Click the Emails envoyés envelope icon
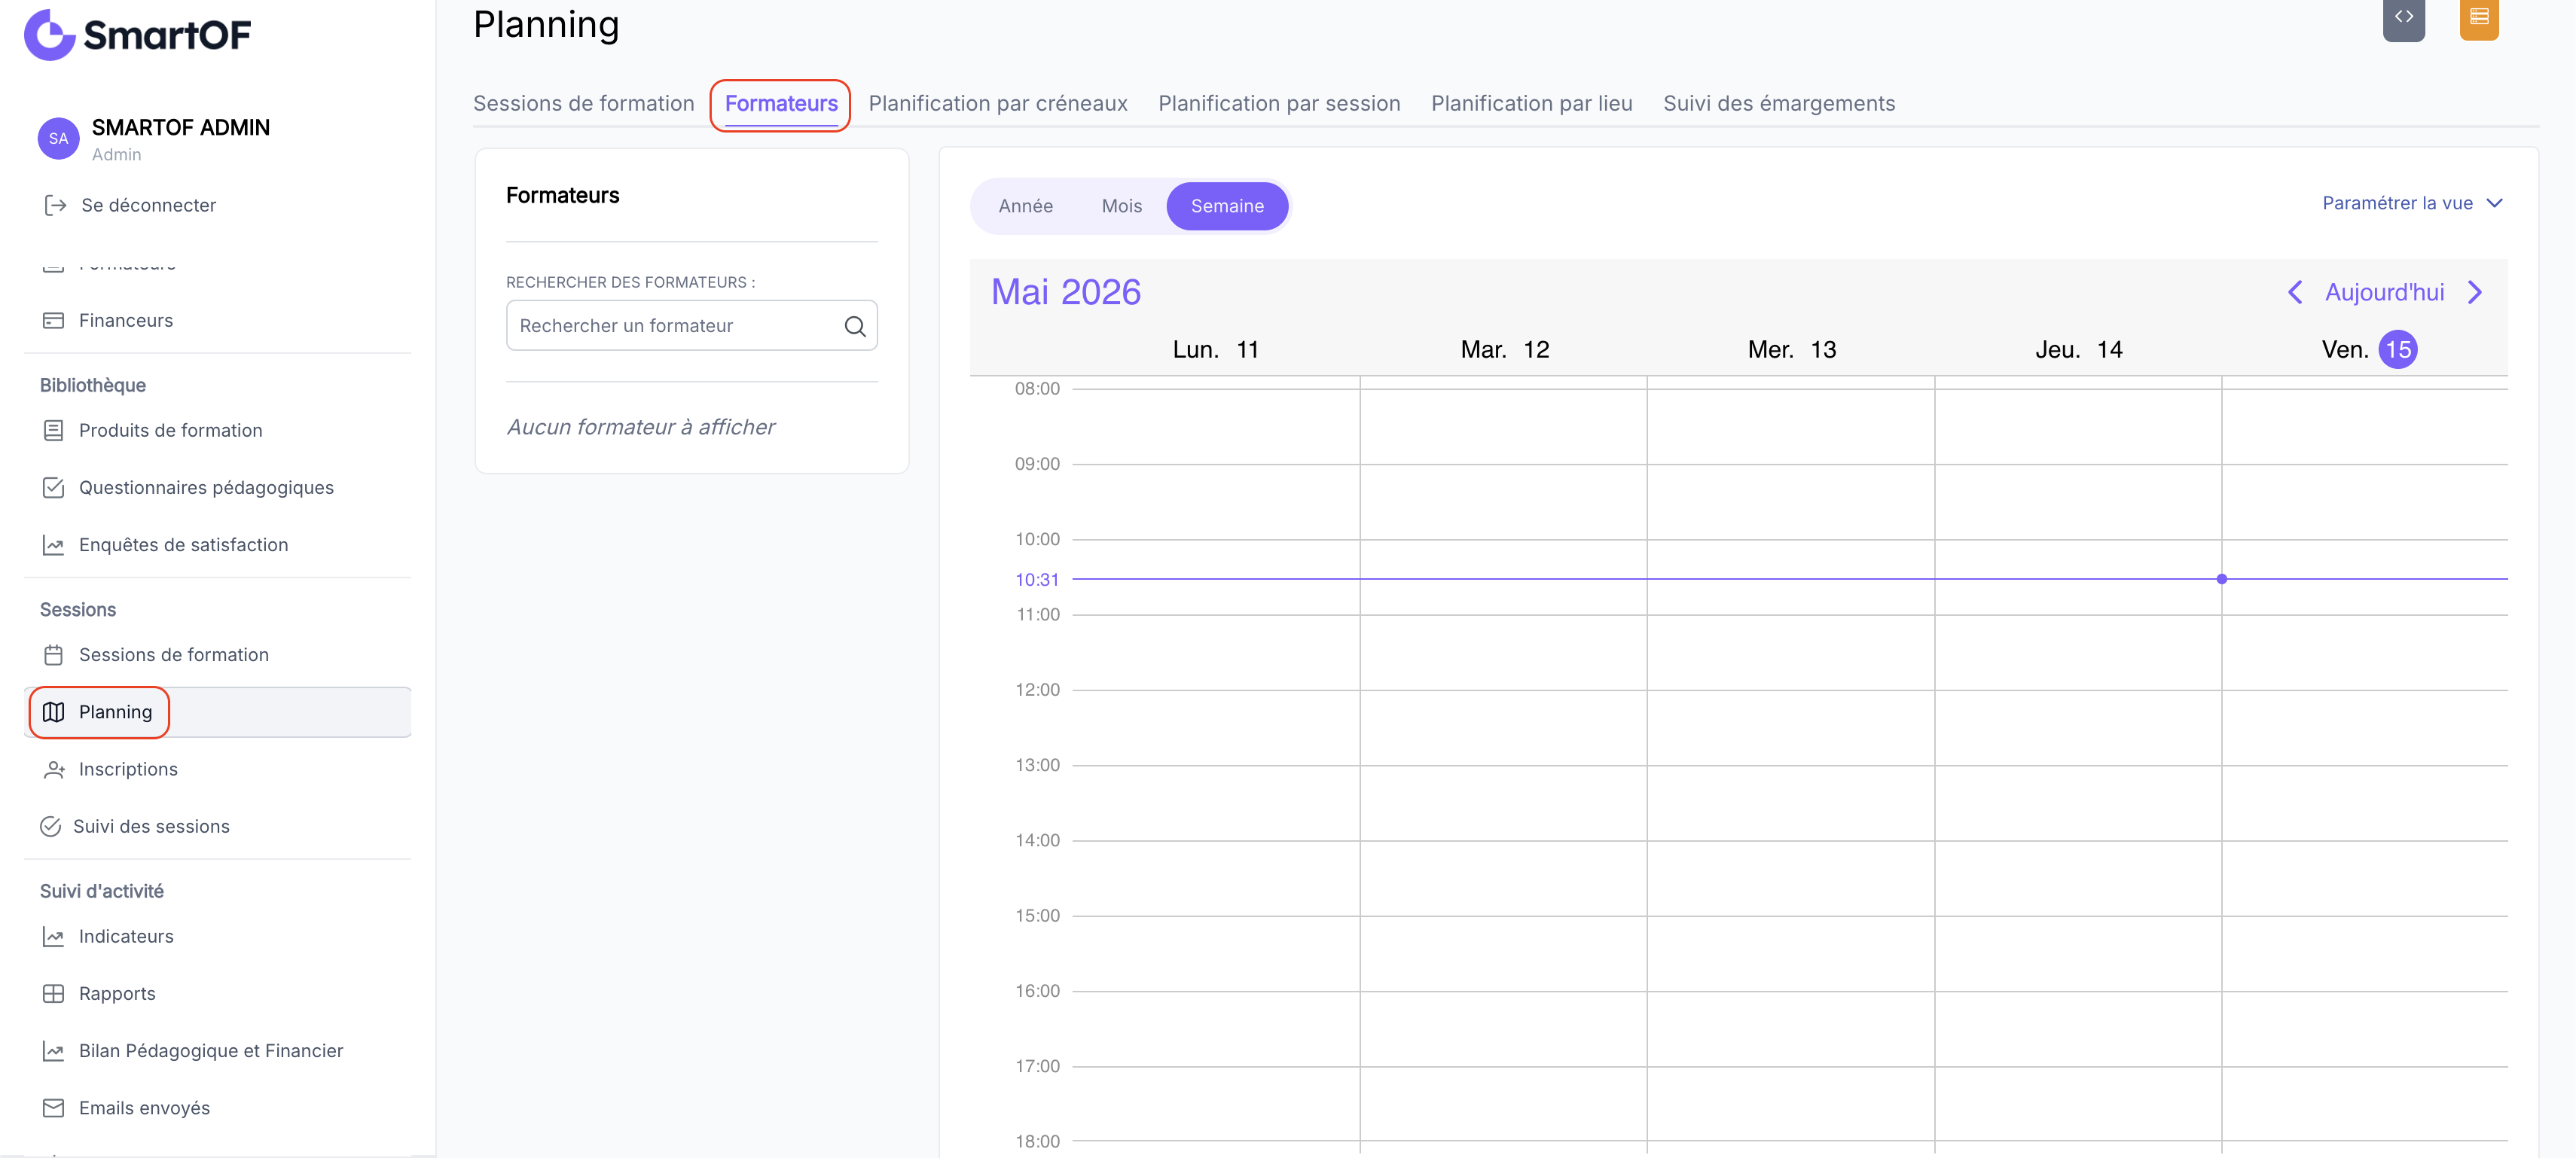2576x1158 pixels. point(53,1107)
